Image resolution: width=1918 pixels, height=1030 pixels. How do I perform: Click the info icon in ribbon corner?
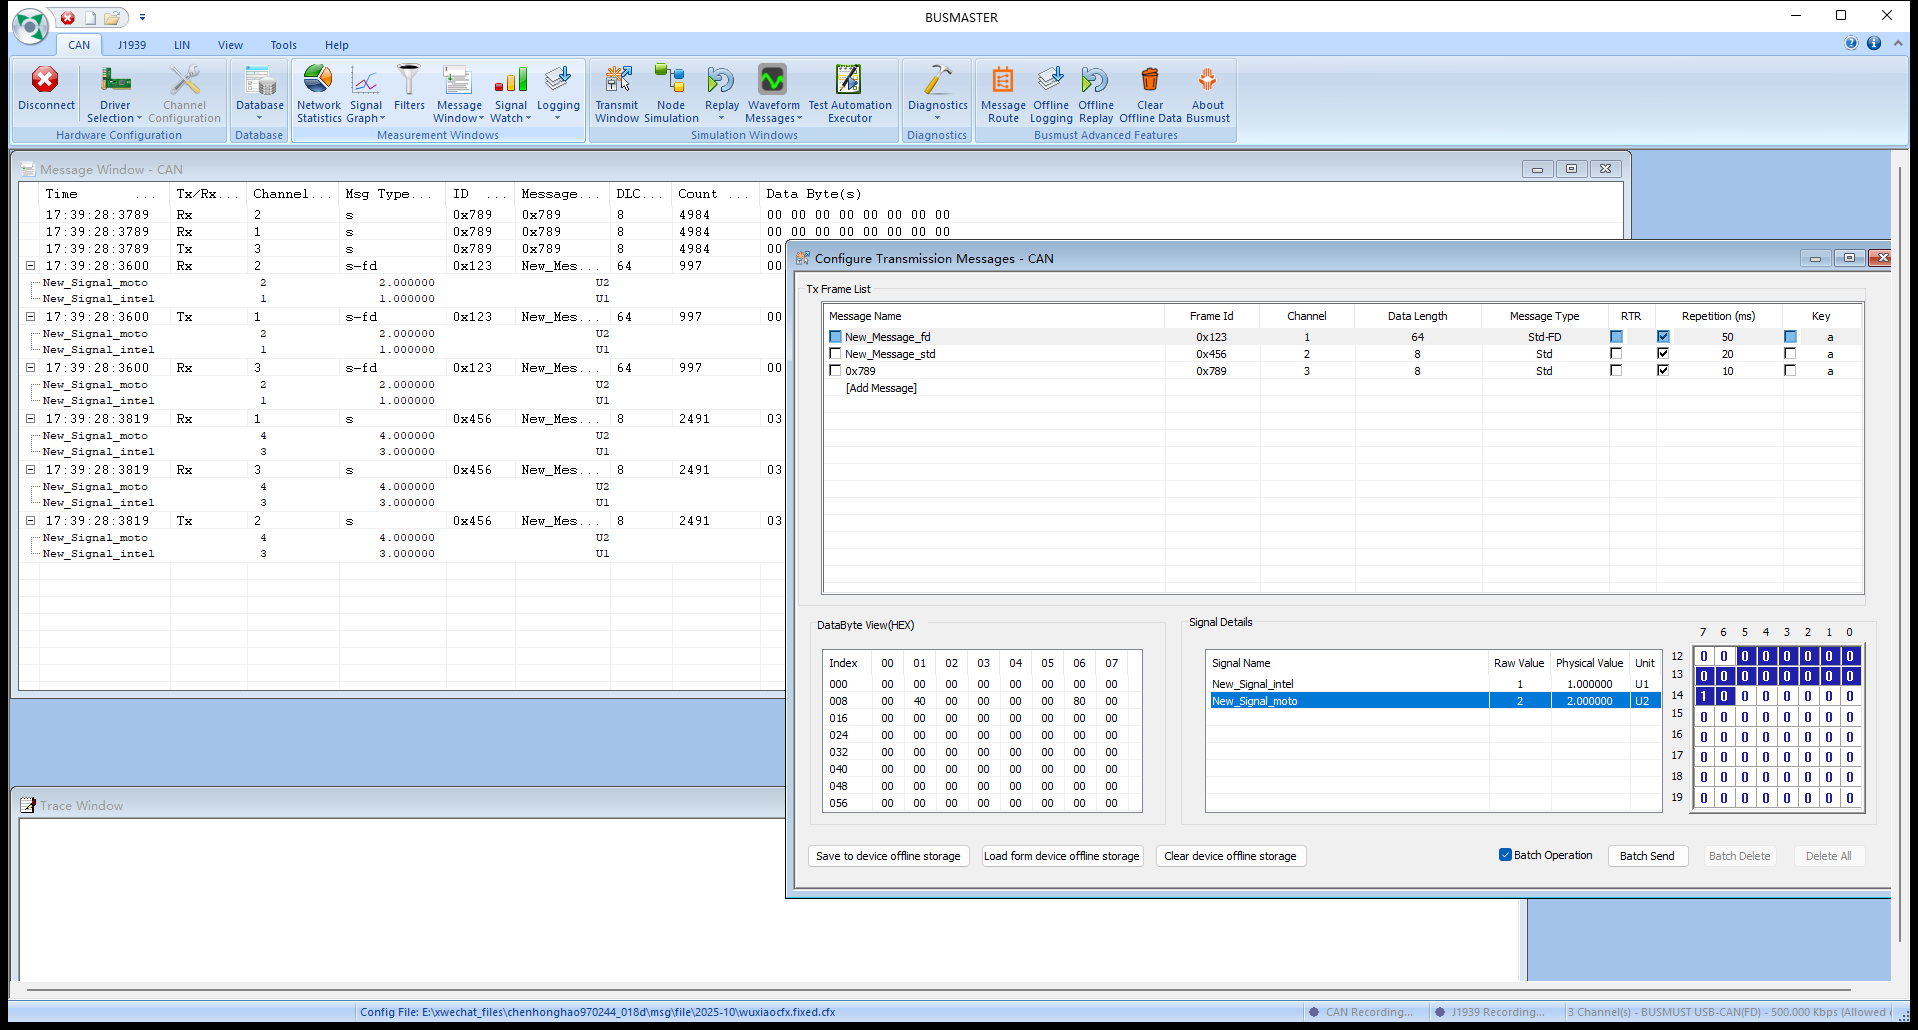pos(1874,43)
